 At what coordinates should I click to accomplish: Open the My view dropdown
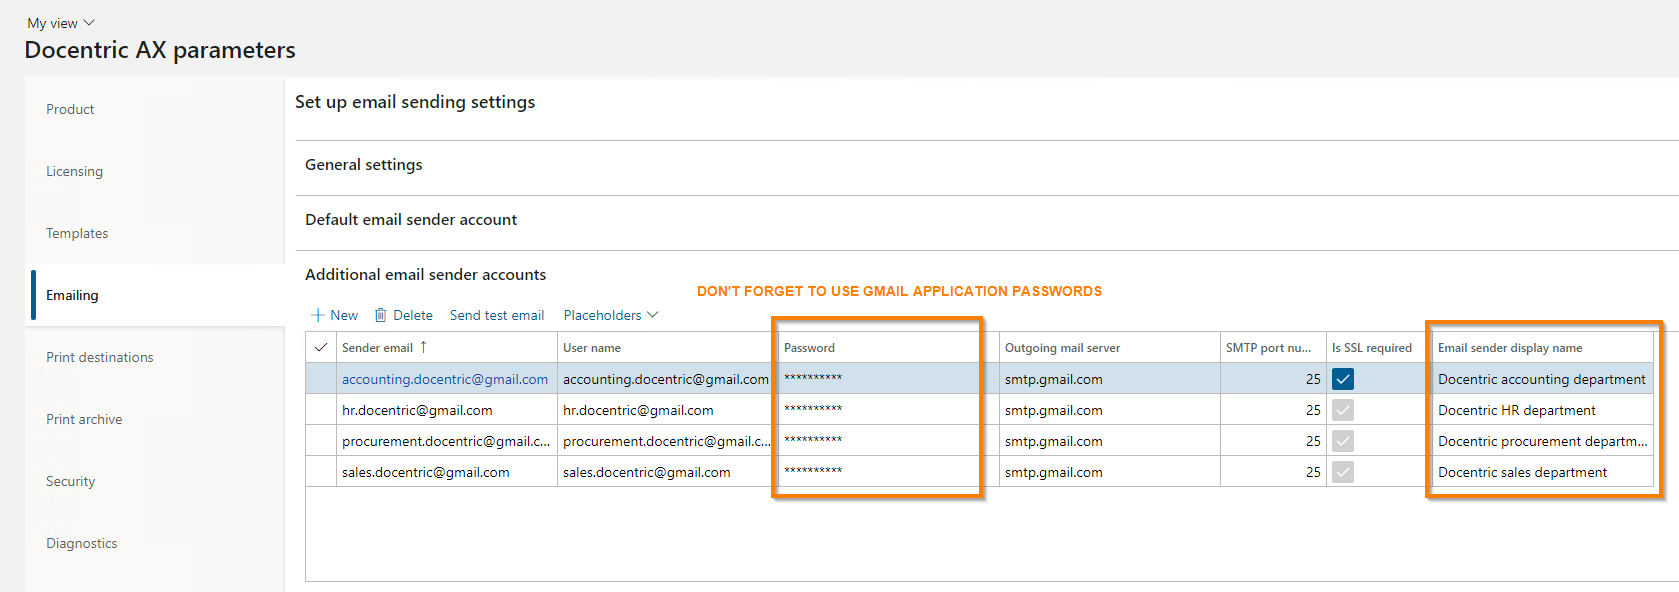pyautogui.click(x=61, y=23)
